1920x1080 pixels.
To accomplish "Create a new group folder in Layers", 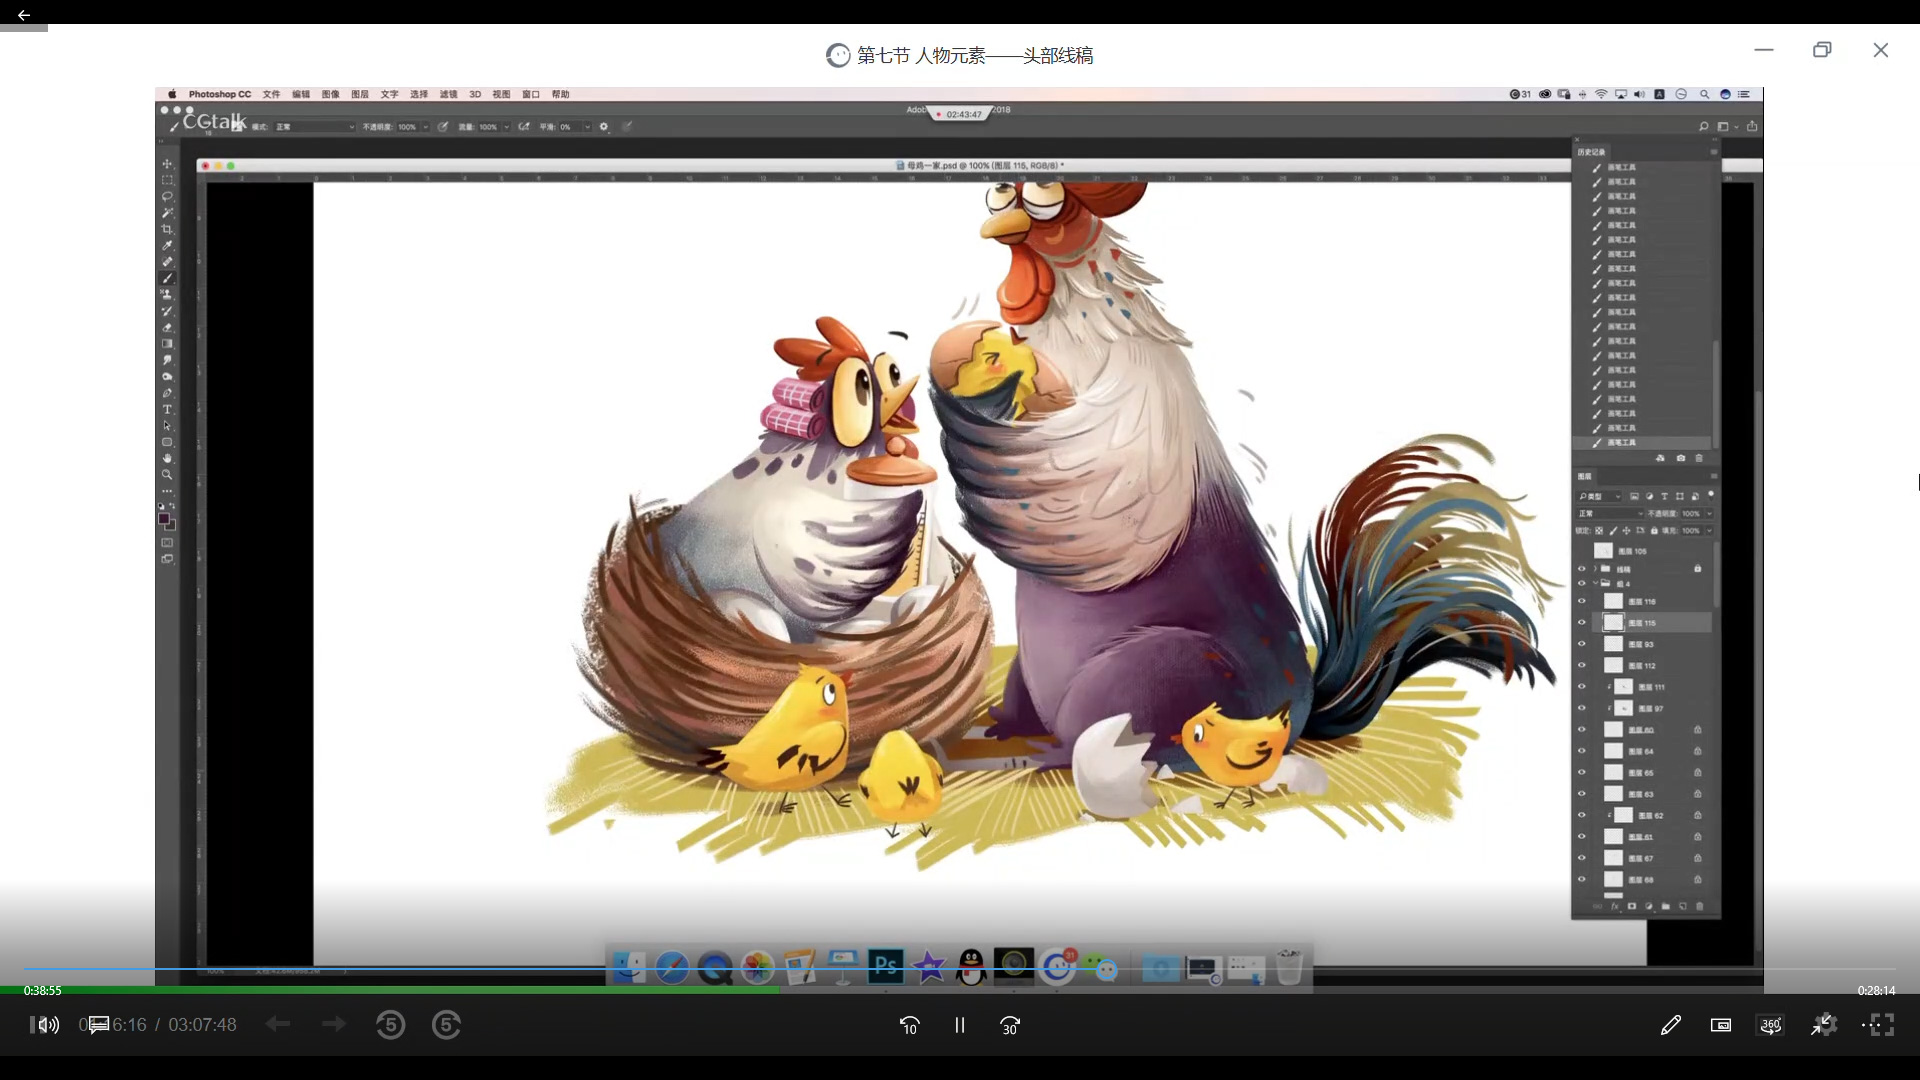I will [1666, 906].
